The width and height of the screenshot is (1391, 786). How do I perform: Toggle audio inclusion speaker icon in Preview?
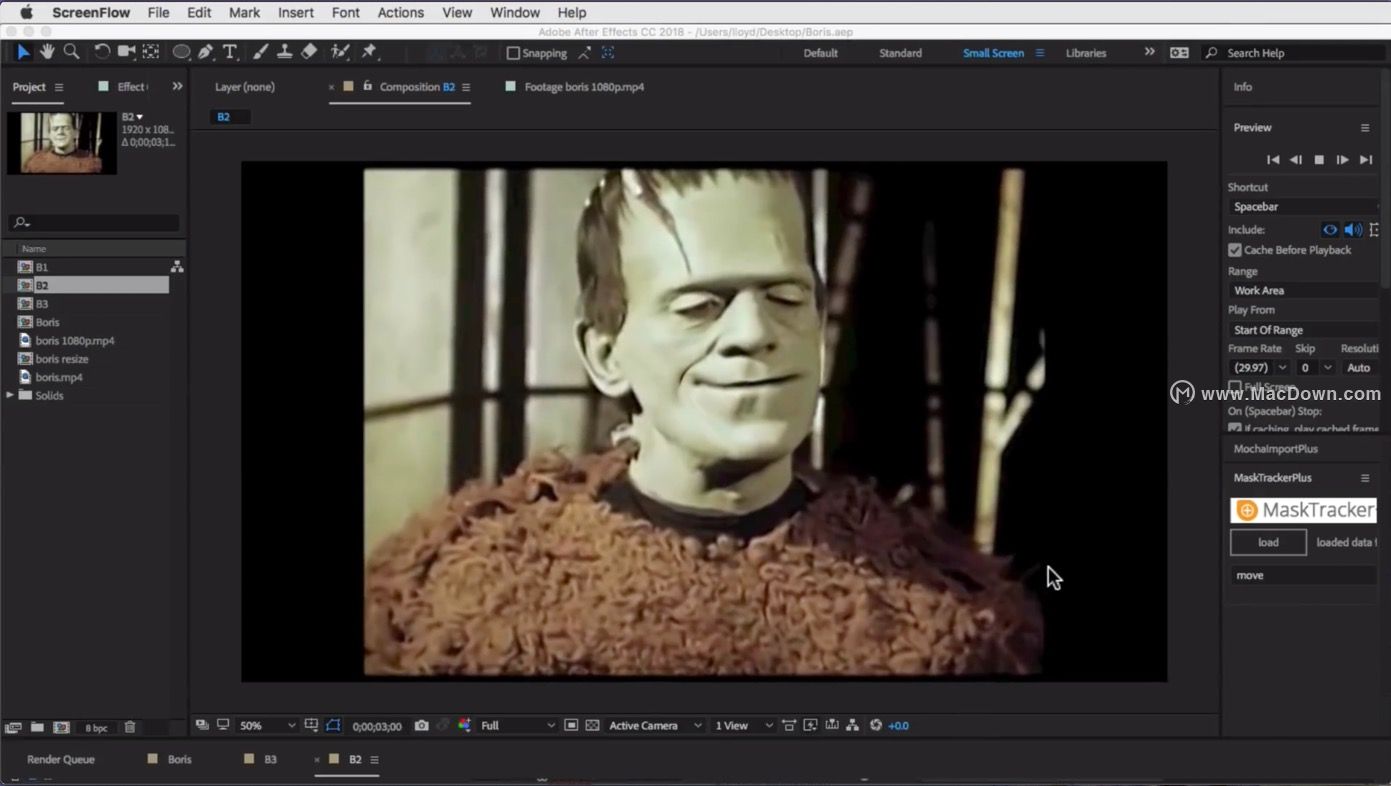click(1353, 230)
